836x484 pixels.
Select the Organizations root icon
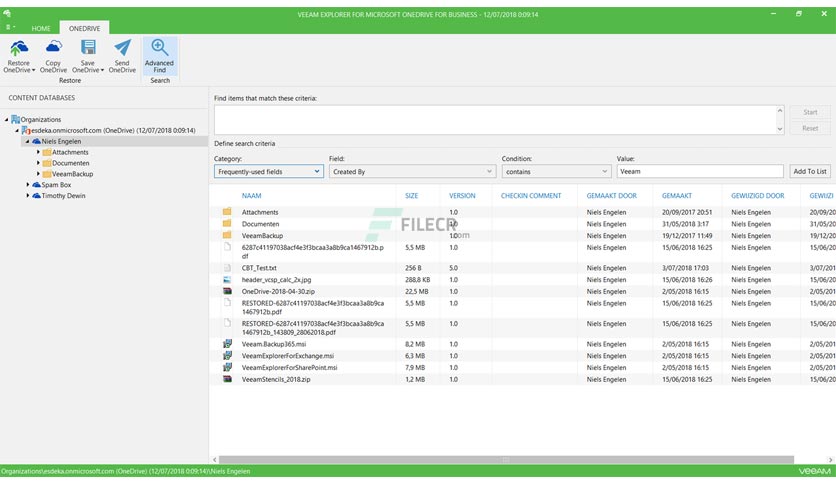[x=15, y=119]
